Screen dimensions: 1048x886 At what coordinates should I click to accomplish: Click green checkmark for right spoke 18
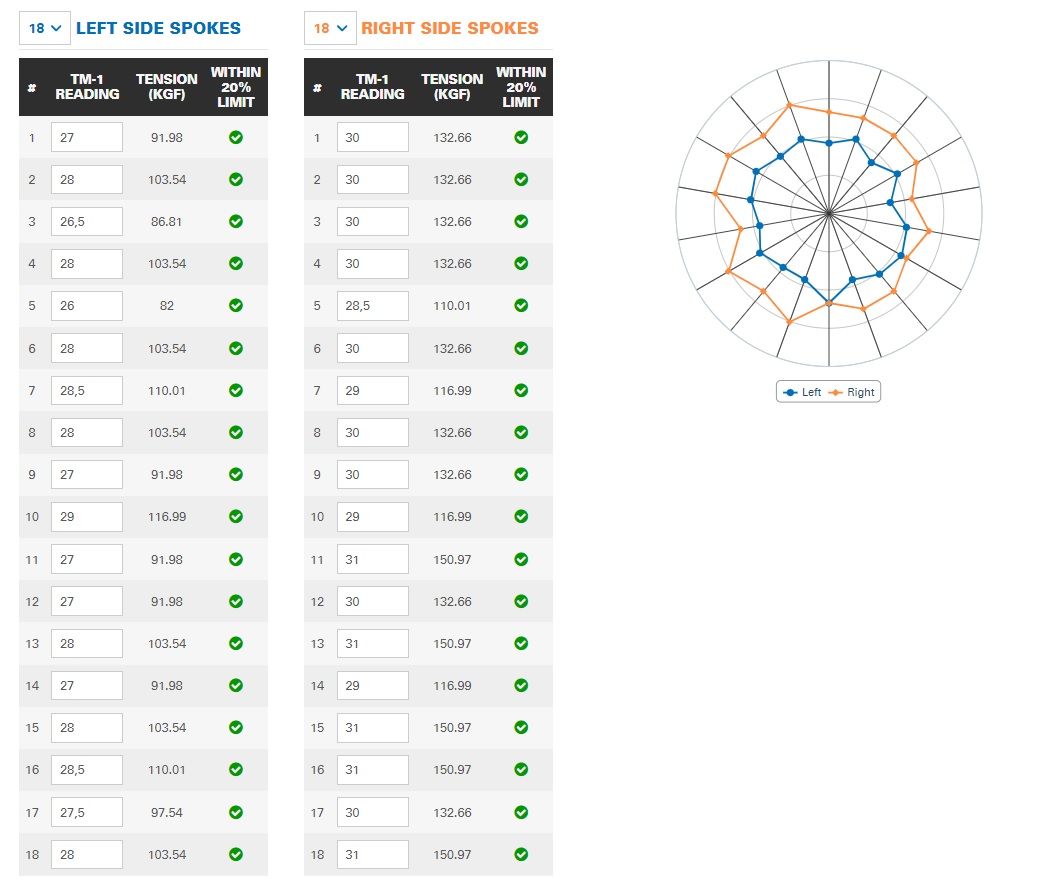(521, 855)
